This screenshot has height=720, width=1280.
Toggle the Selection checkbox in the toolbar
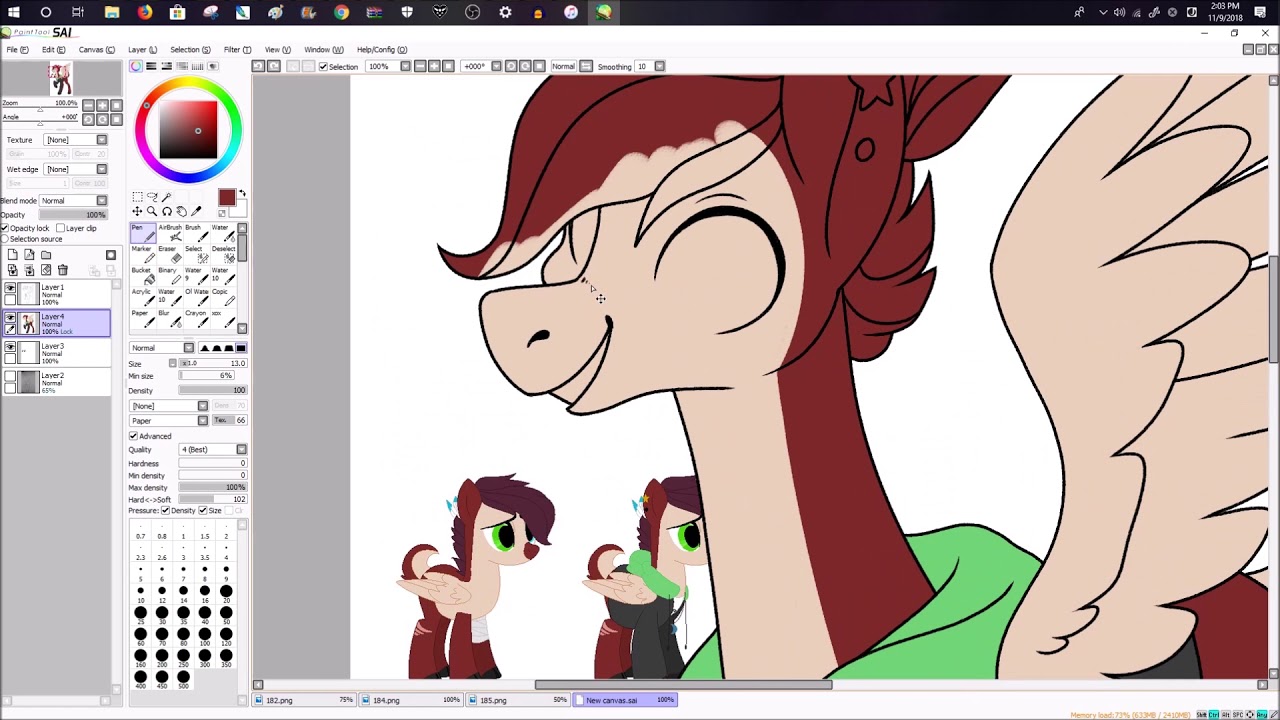(x=323, y=67)
